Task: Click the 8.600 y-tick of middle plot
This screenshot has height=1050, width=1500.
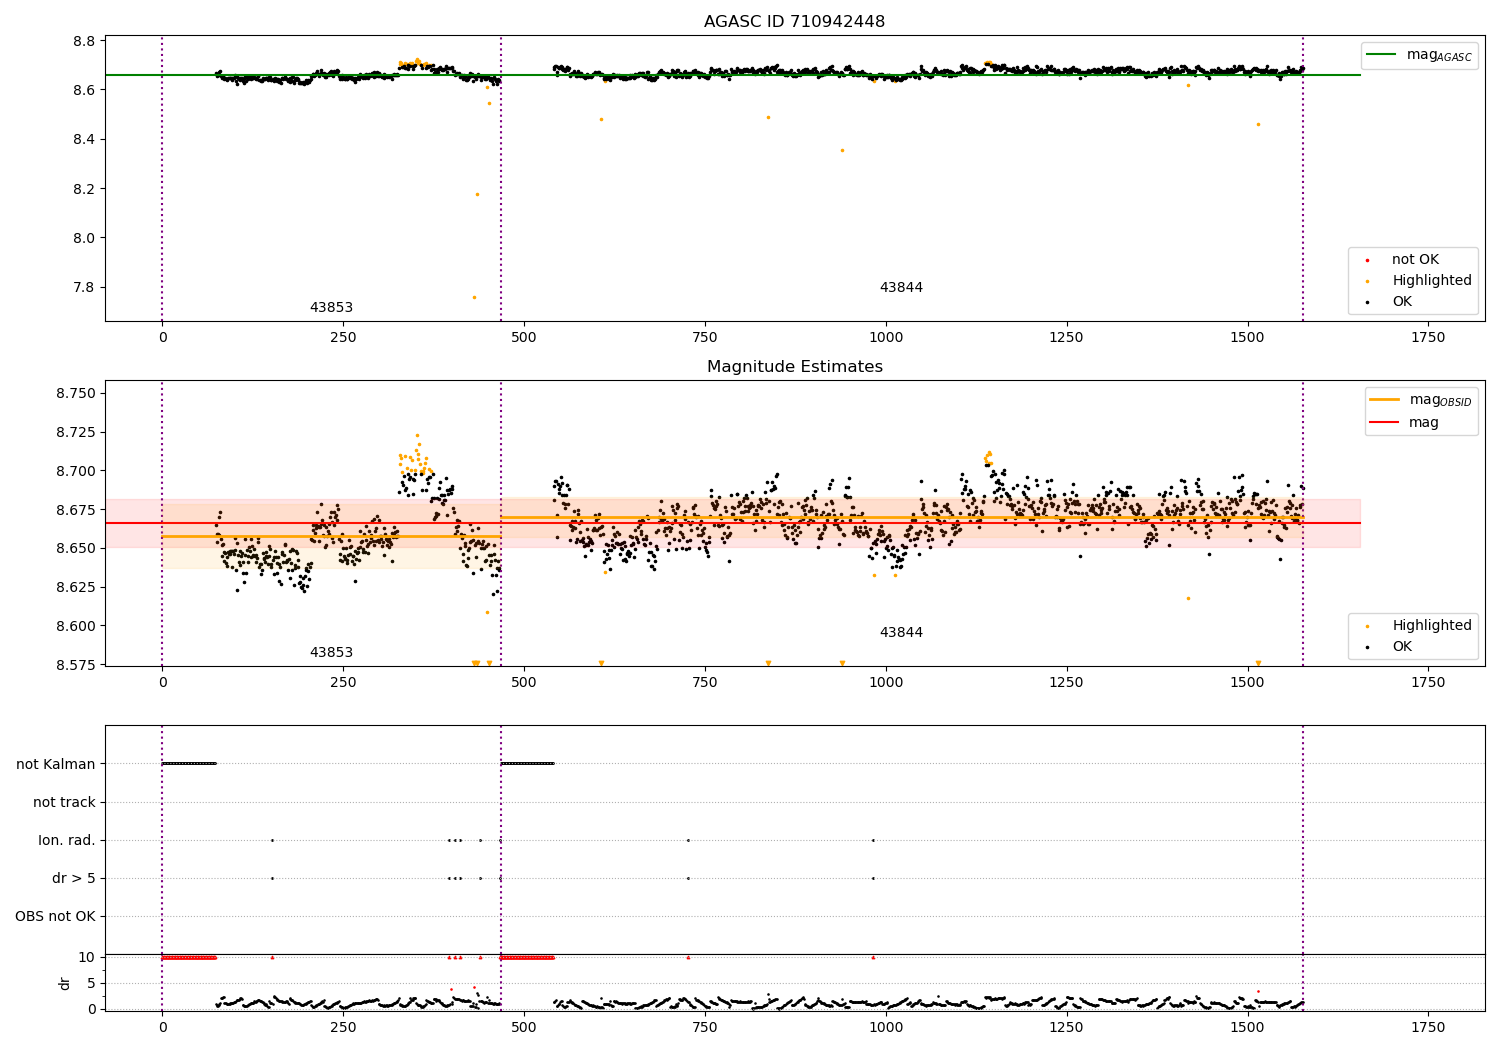Action: (x=76, y=626)
